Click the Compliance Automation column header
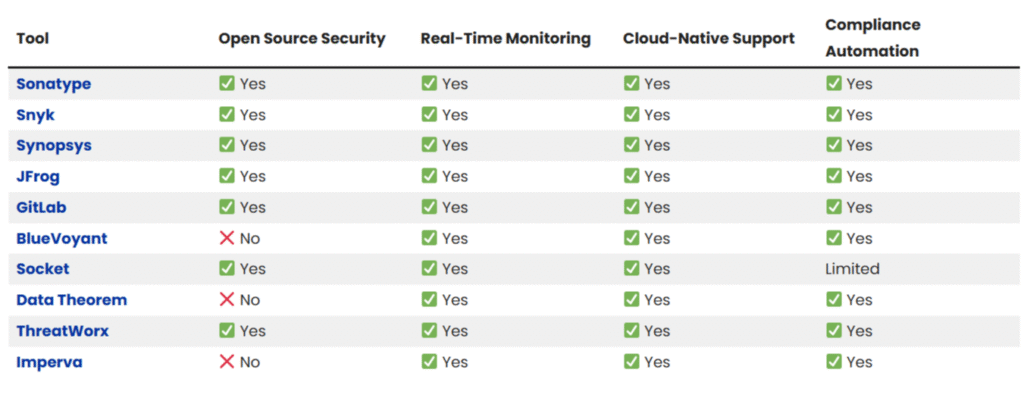 pos(872,38)
